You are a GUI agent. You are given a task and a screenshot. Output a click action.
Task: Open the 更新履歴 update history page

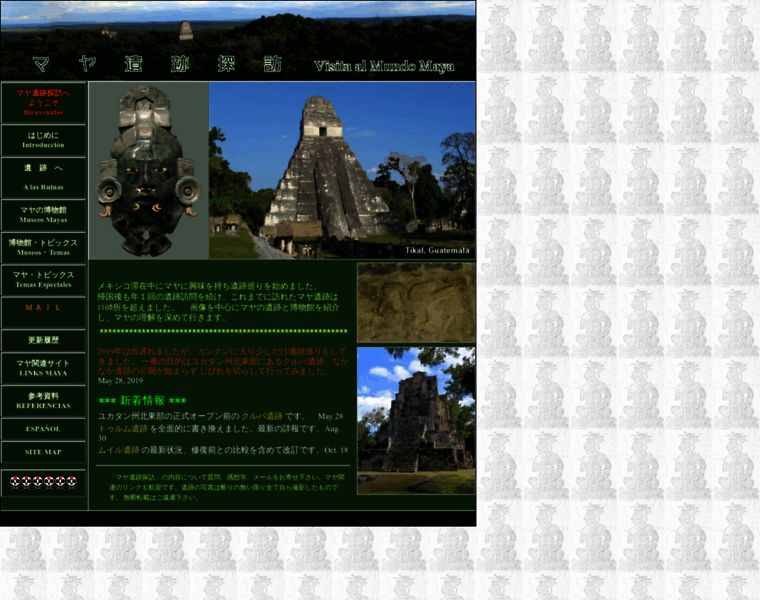tap(43, 340)
